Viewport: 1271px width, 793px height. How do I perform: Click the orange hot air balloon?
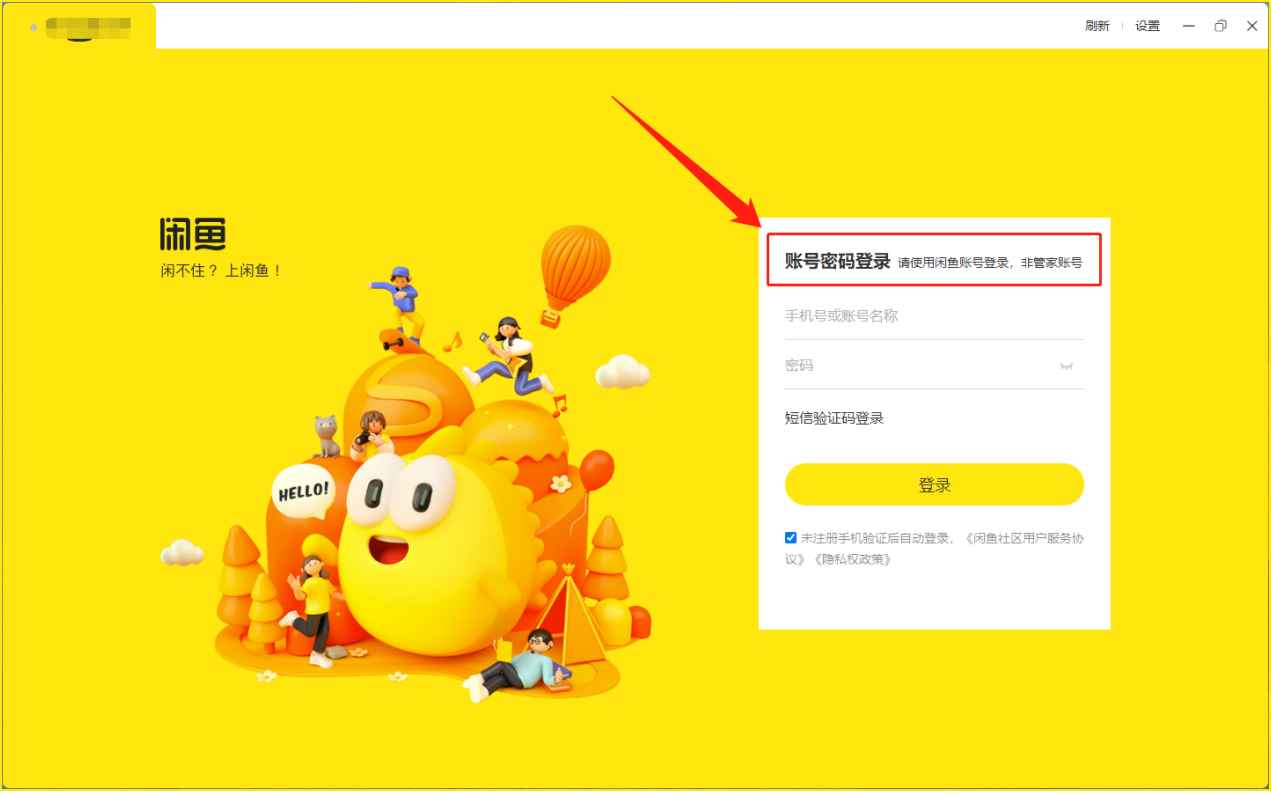(575, 266)
